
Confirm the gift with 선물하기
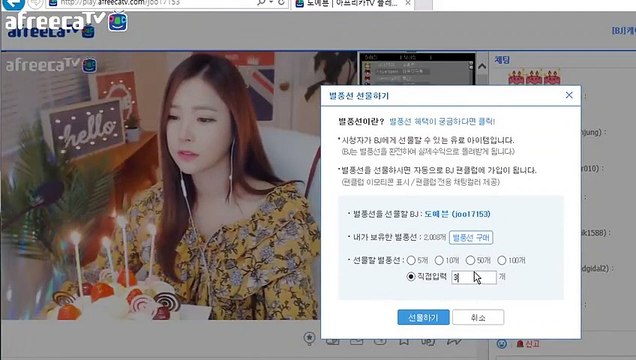(423, 317)
